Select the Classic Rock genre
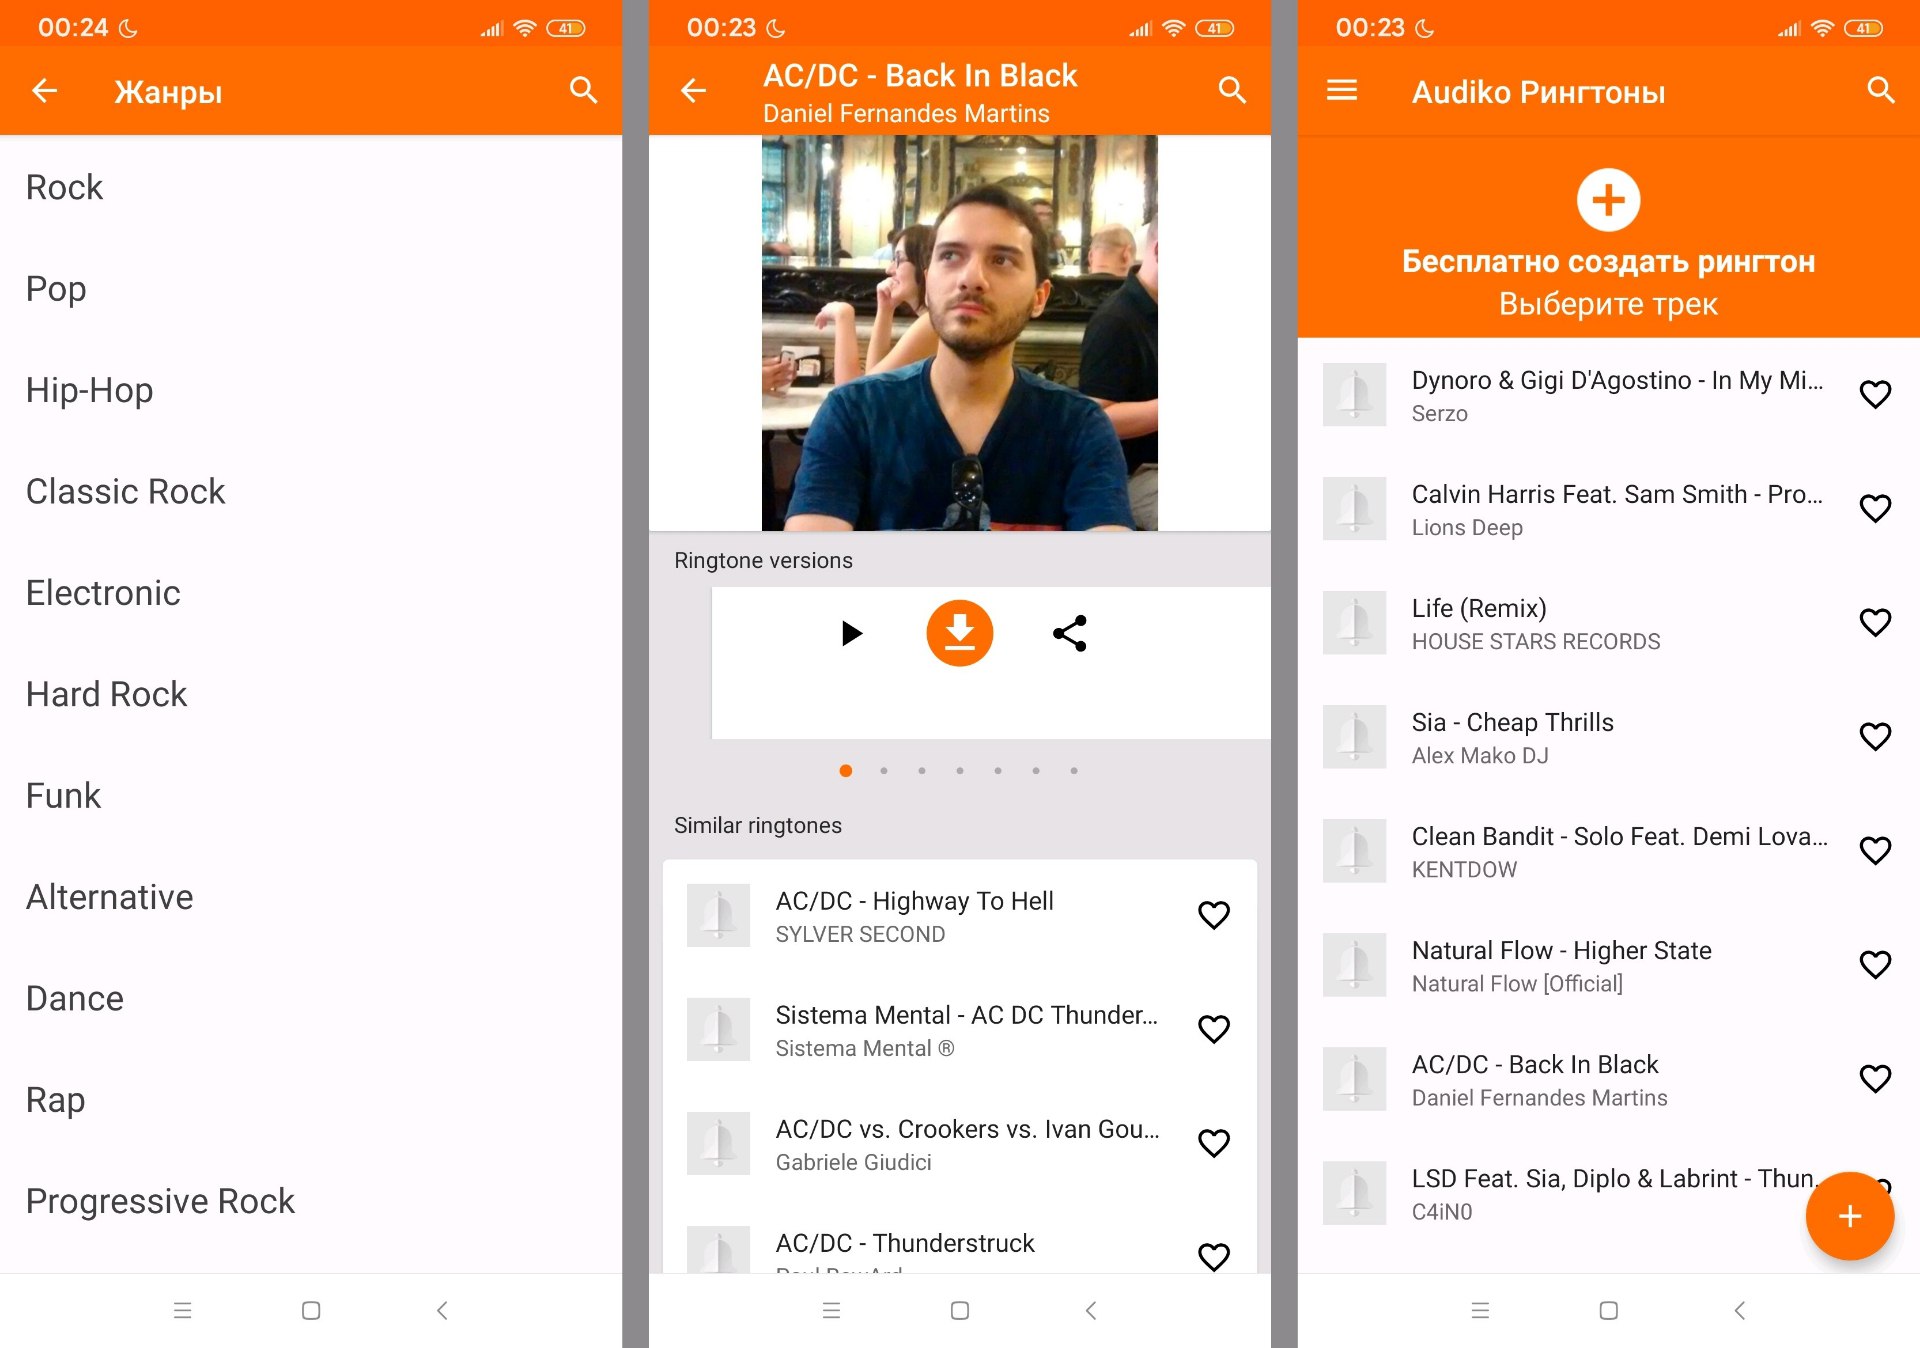Screen dimensions: 1920x1348 tap(310, 491)
